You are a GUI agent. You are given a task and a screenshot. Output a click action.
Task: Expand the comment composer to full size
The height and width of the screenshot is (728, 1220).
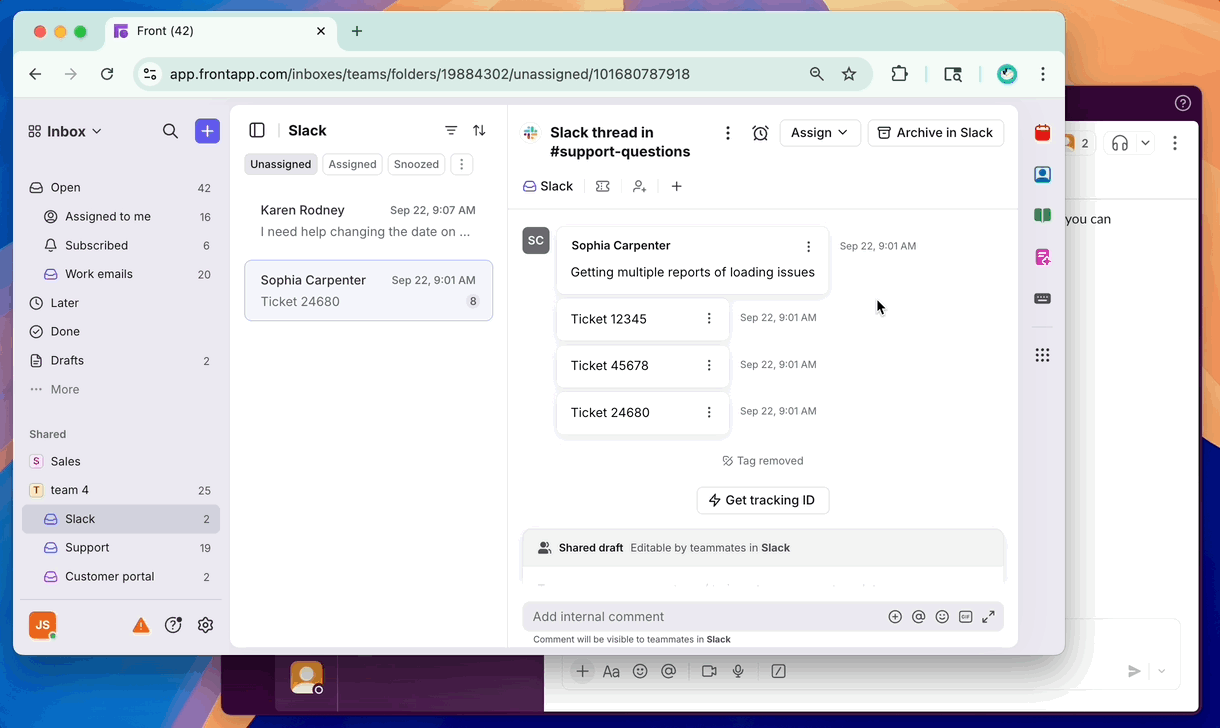coord(988,617)
